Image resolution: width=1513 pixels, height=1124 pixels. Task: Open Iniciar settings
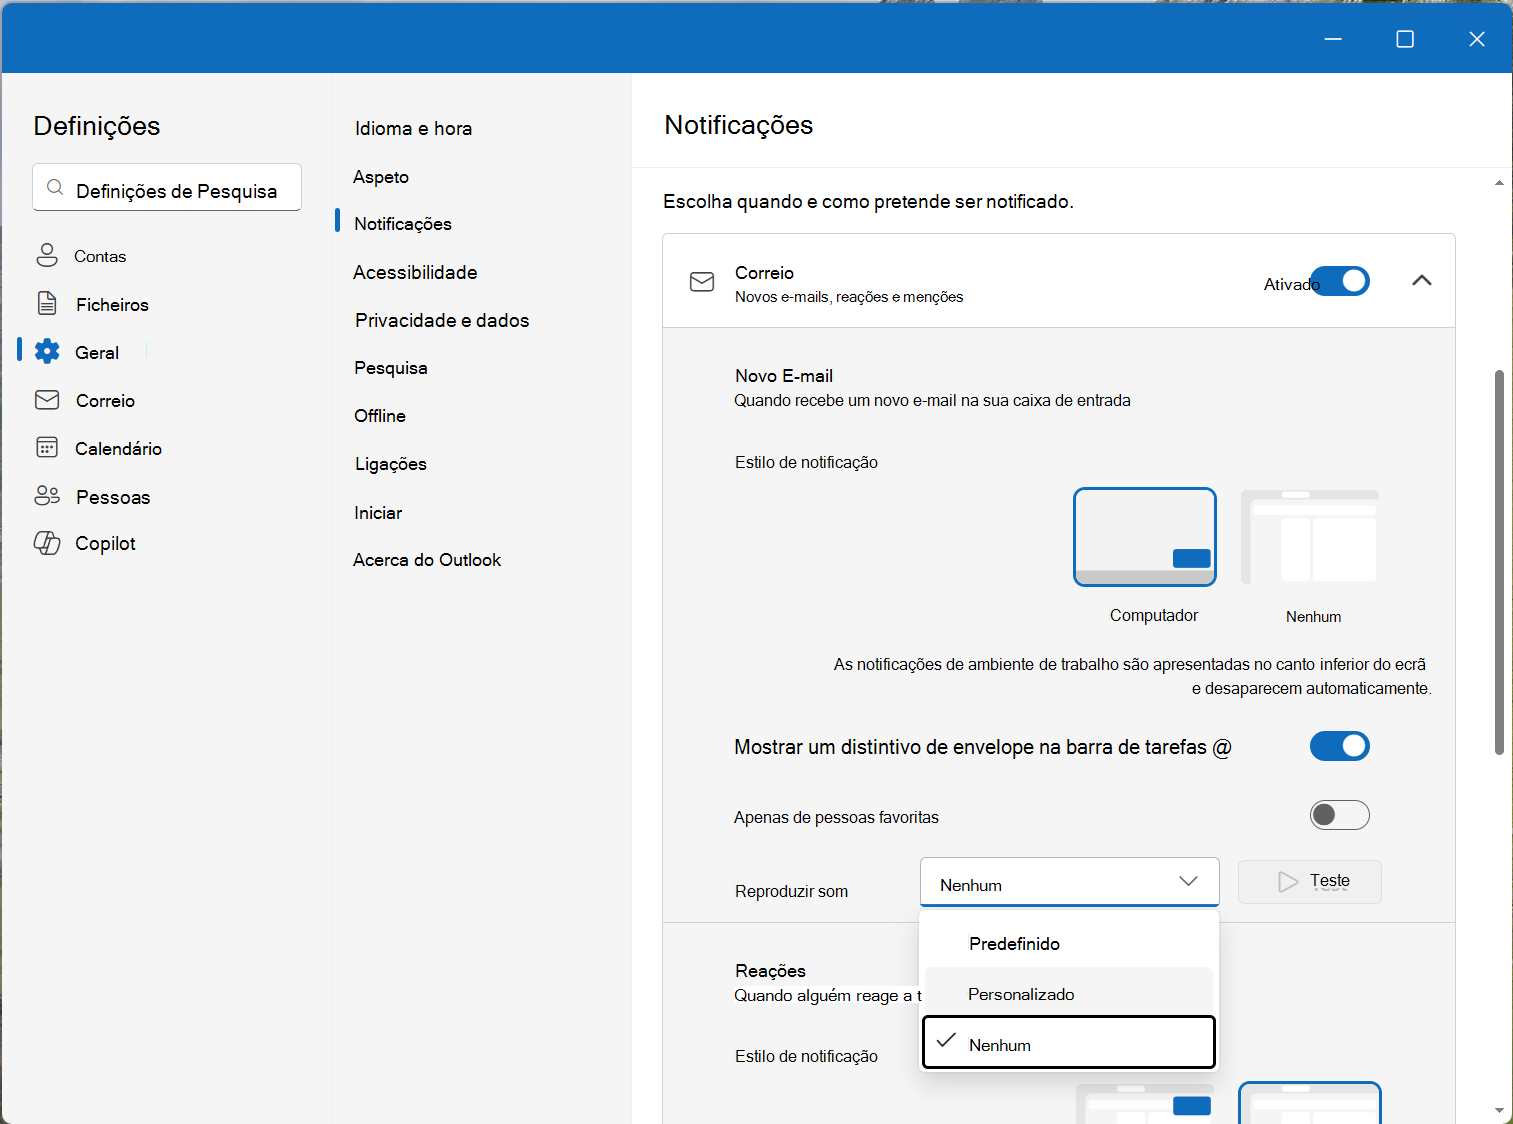pyautogui.click(x=378, y=513)
